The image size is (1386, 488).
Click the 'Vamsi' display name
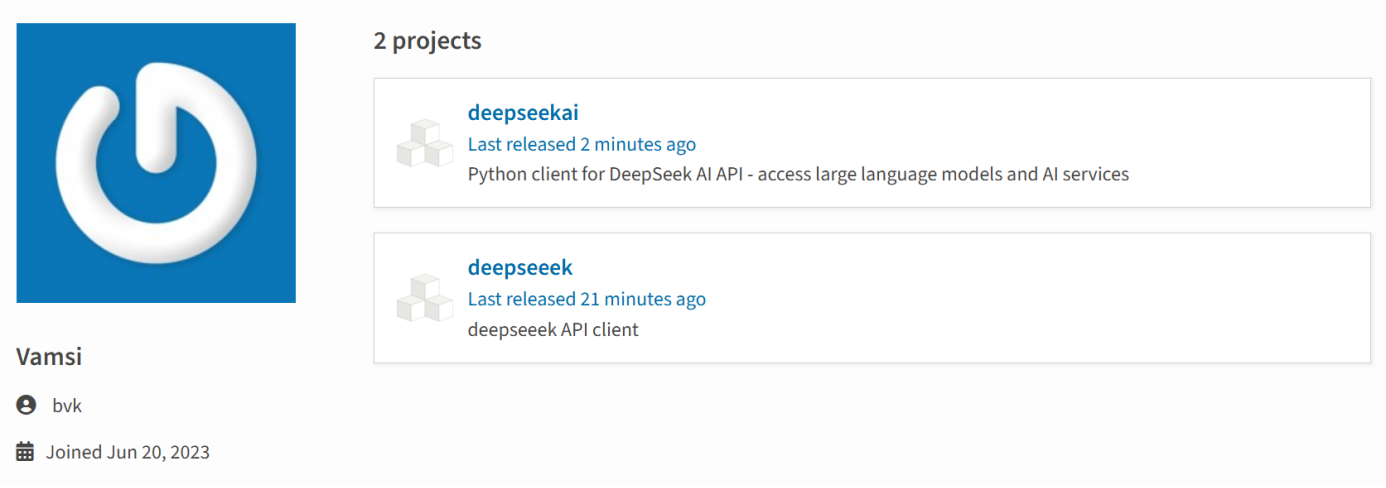pos(49,356)
